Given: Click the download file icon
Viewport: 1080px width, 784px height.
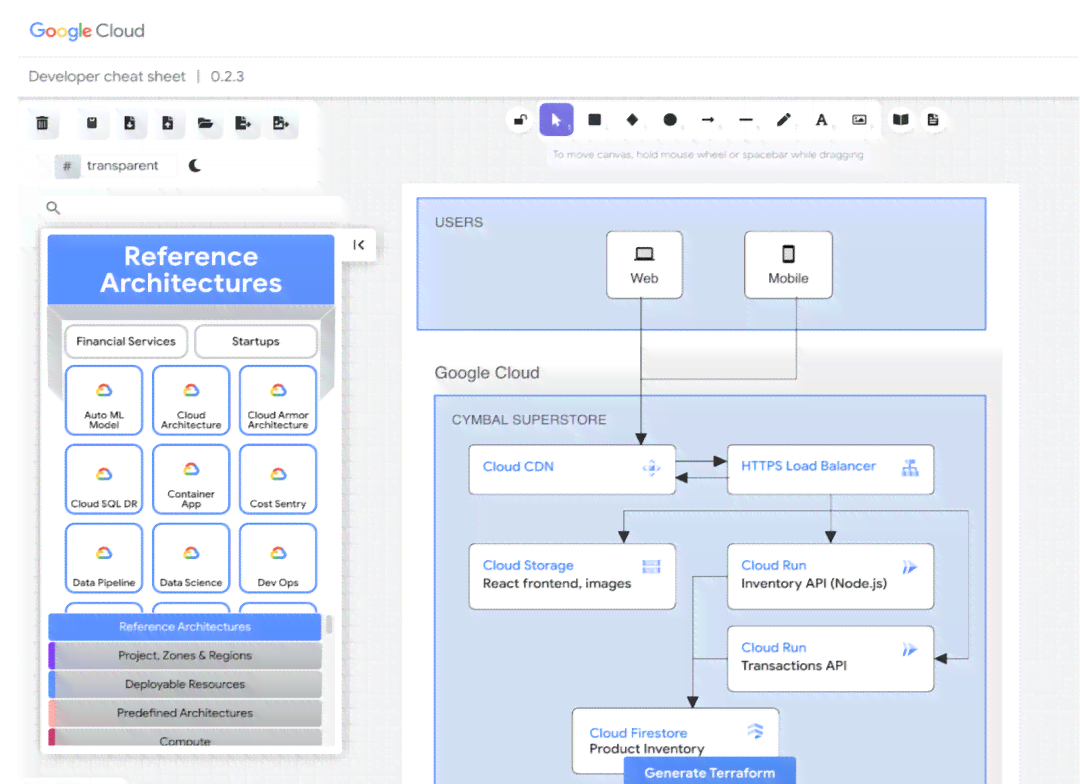Looking at the screenshot, I should (129, 123).
